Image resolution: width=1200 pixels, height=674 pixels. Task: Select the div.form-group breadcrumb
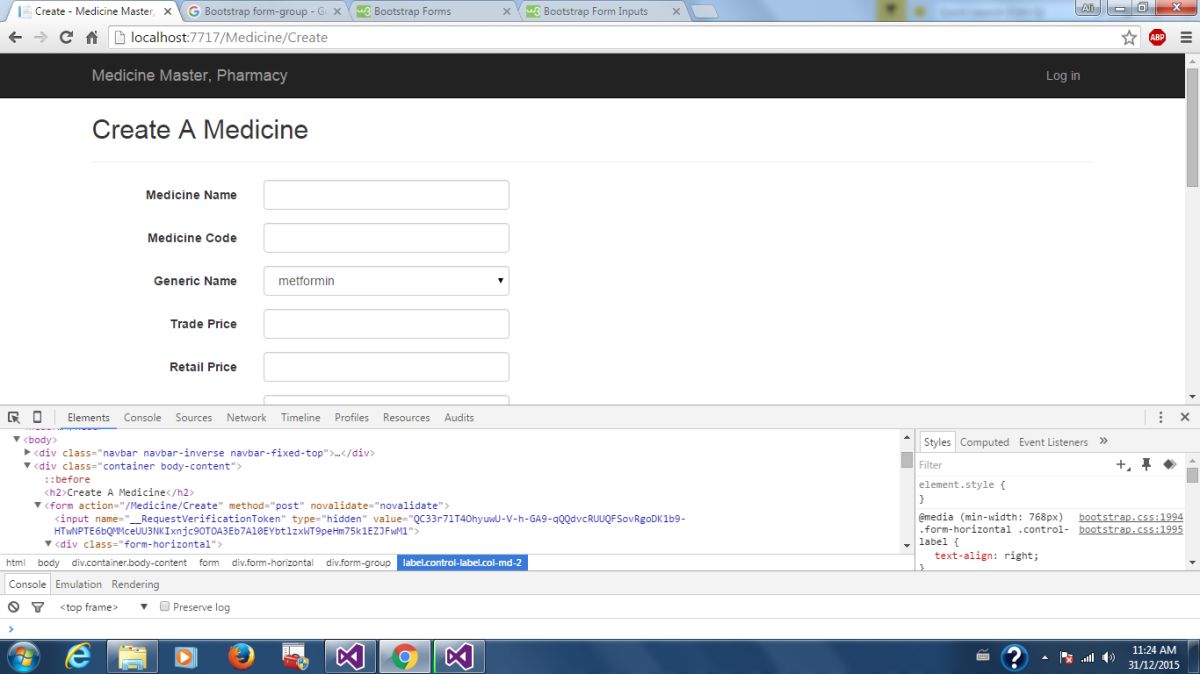[x=358, y=563]
